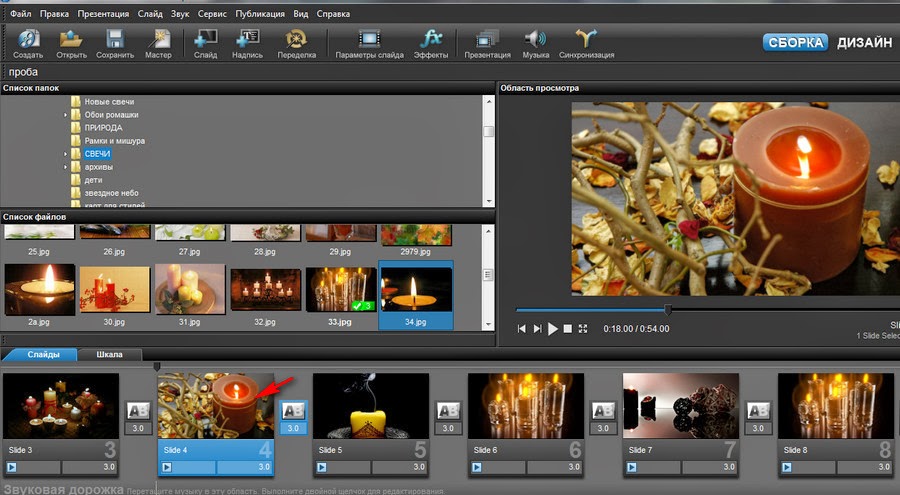Open the Вид menu
The image size is (900, 495).
[x=301, y=14]
